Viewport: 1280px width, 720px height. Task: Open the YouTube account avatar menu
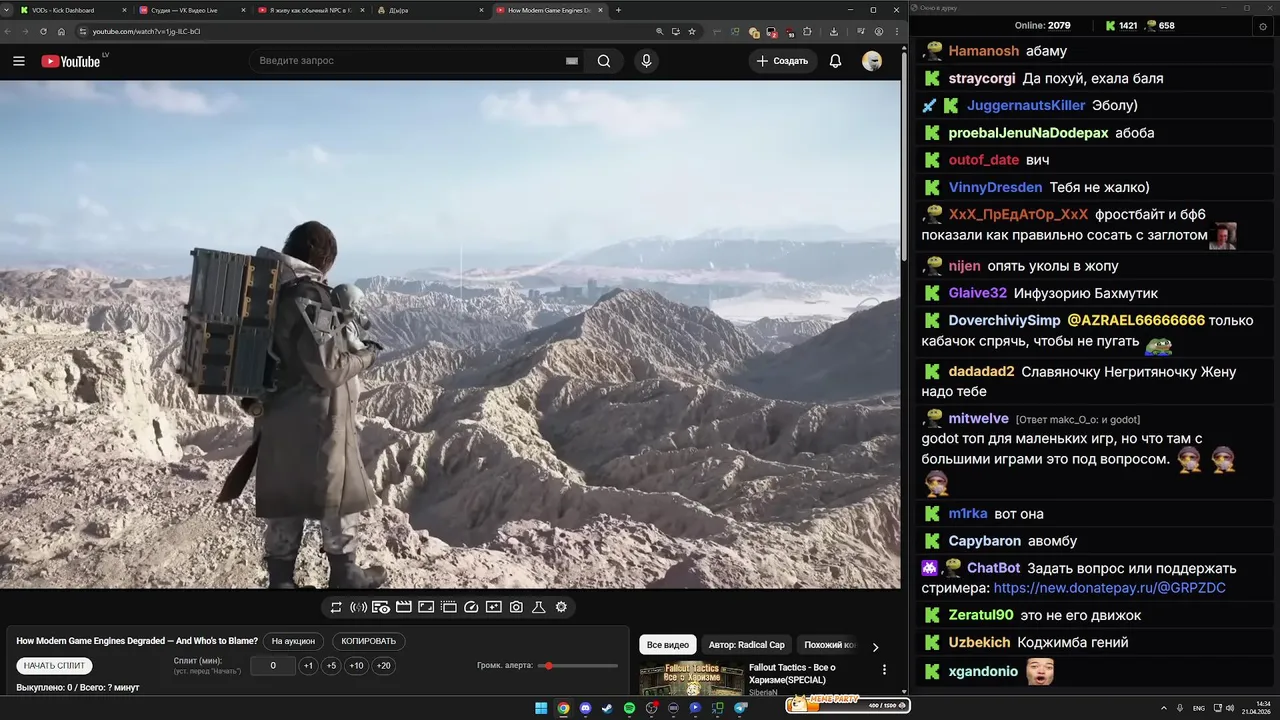(872, 61)
